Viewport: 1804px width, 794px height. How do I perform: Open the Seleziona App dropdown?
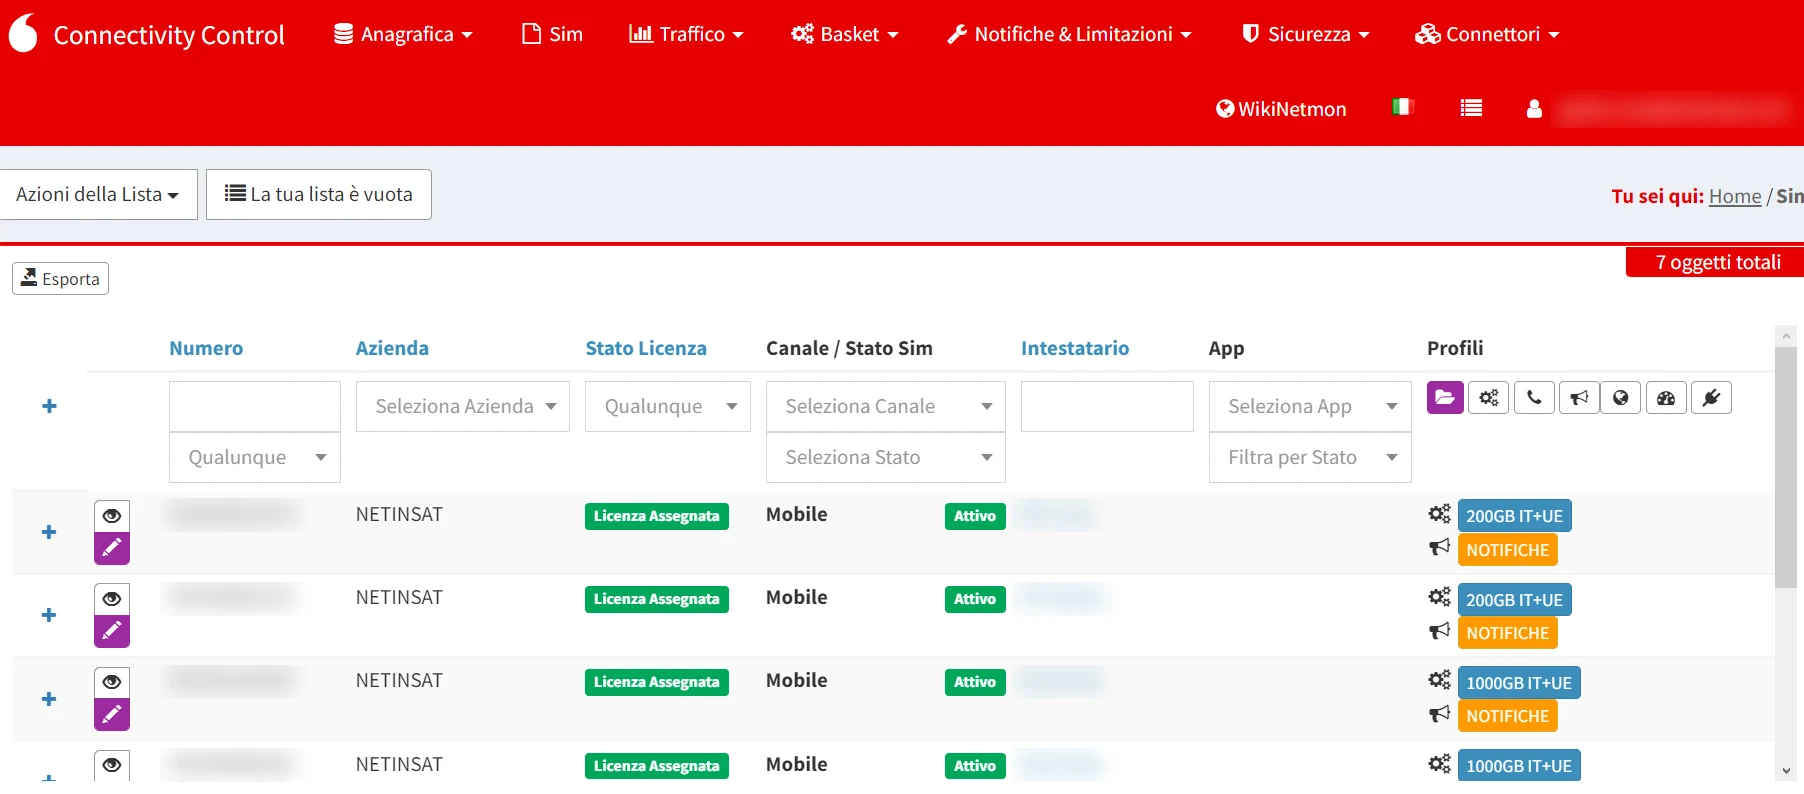tap(1310, 406)
